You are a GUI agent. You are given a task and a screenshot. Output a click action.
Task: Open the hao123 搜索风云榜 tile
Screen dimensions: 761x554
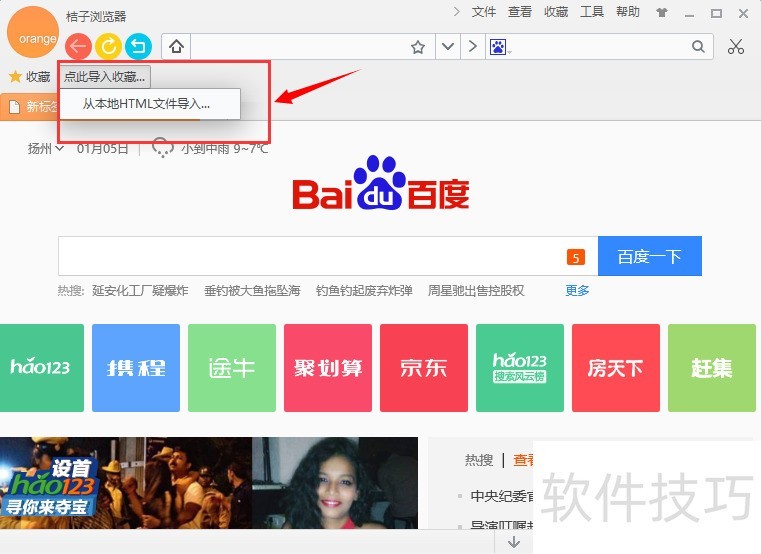click(520, 368)
